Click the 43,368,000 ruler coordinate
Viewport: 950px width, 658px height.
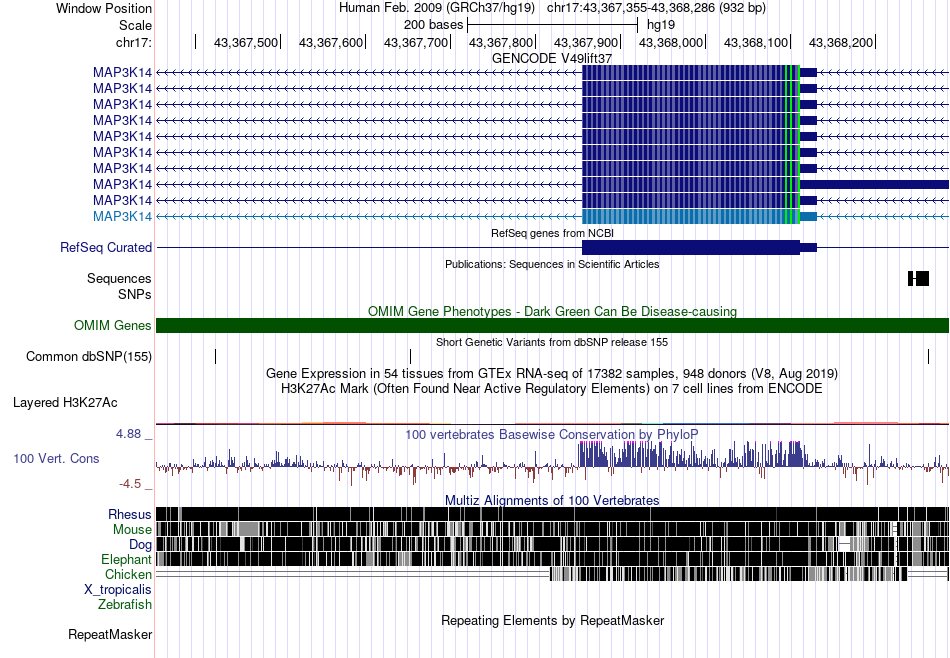pos(671,42)
